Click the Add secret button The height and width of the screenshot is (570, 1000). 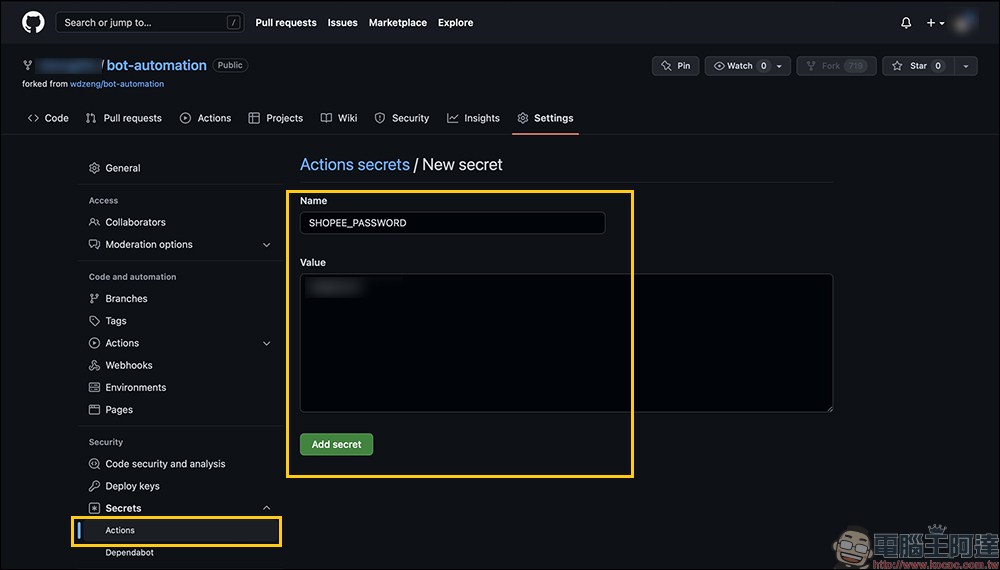[336, 444]
